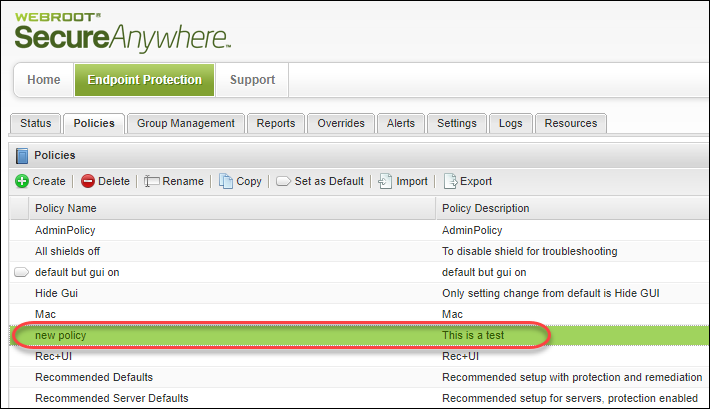Click 'To disable shield for troubleshooting' description
This screenshot has width=710, height=409.
[530, 251]
